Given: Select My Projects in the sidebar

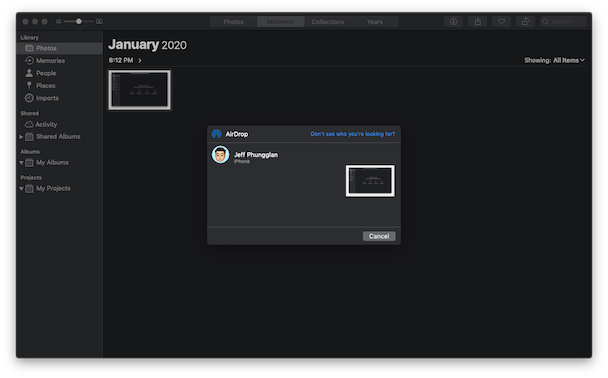Looking at the screenshot, I should click(60, 188).
